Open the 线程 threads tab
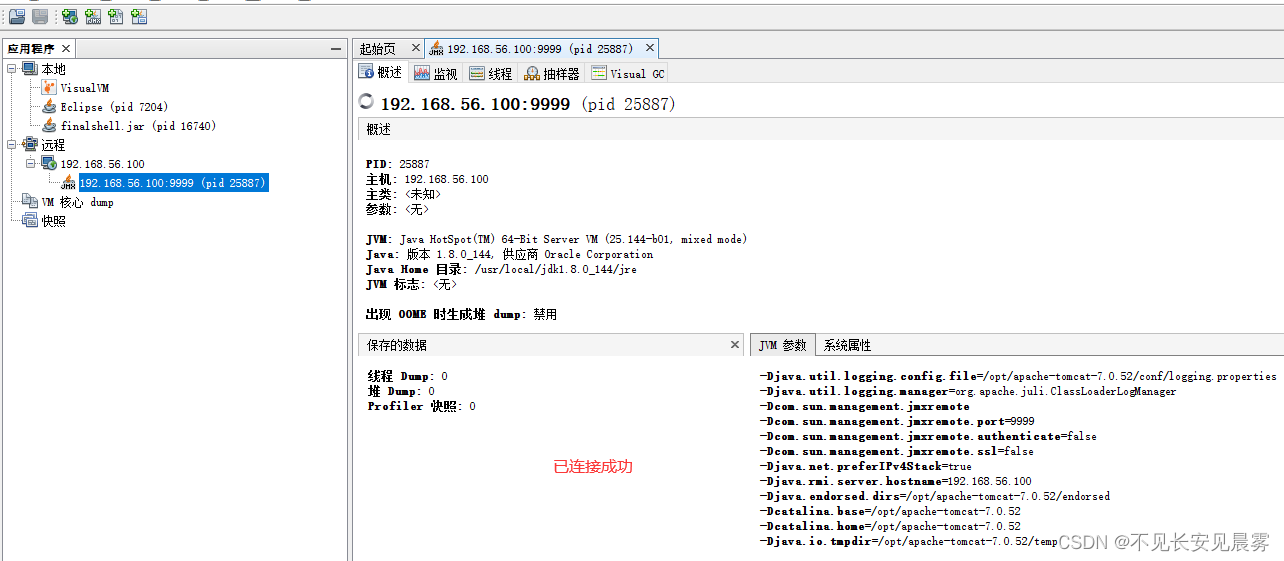The width and height of the screenshot is (1284, 561). click(490, 74)
